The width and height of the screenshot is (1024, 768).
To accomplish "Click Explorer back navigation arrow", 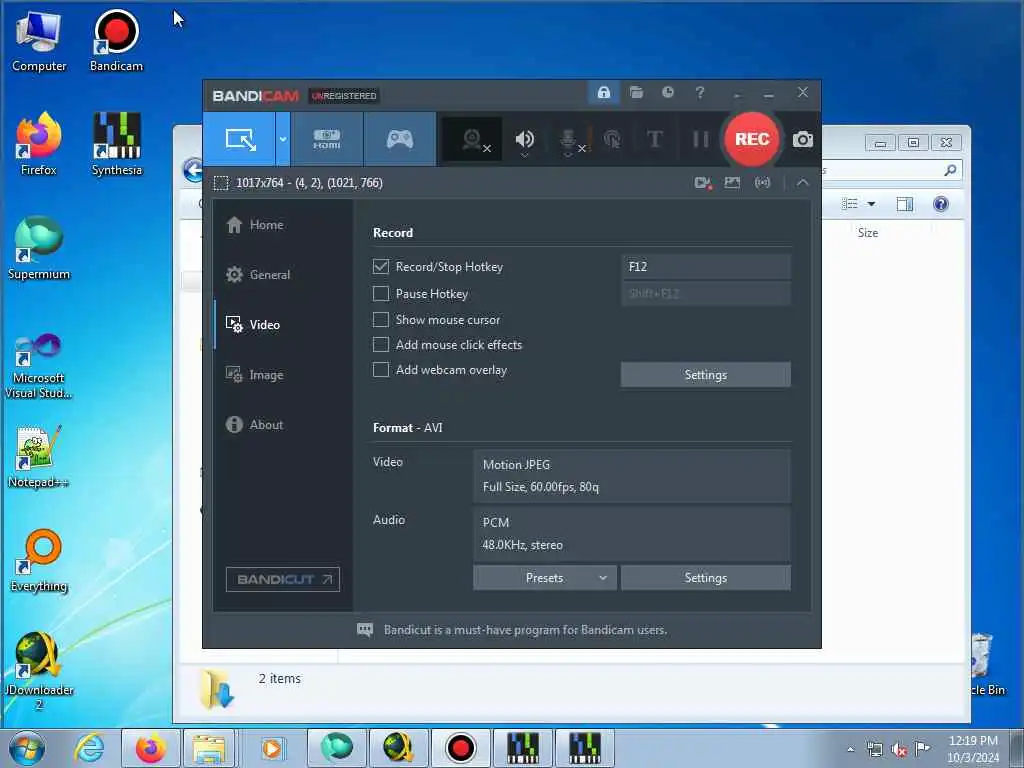I will [193, 170].
